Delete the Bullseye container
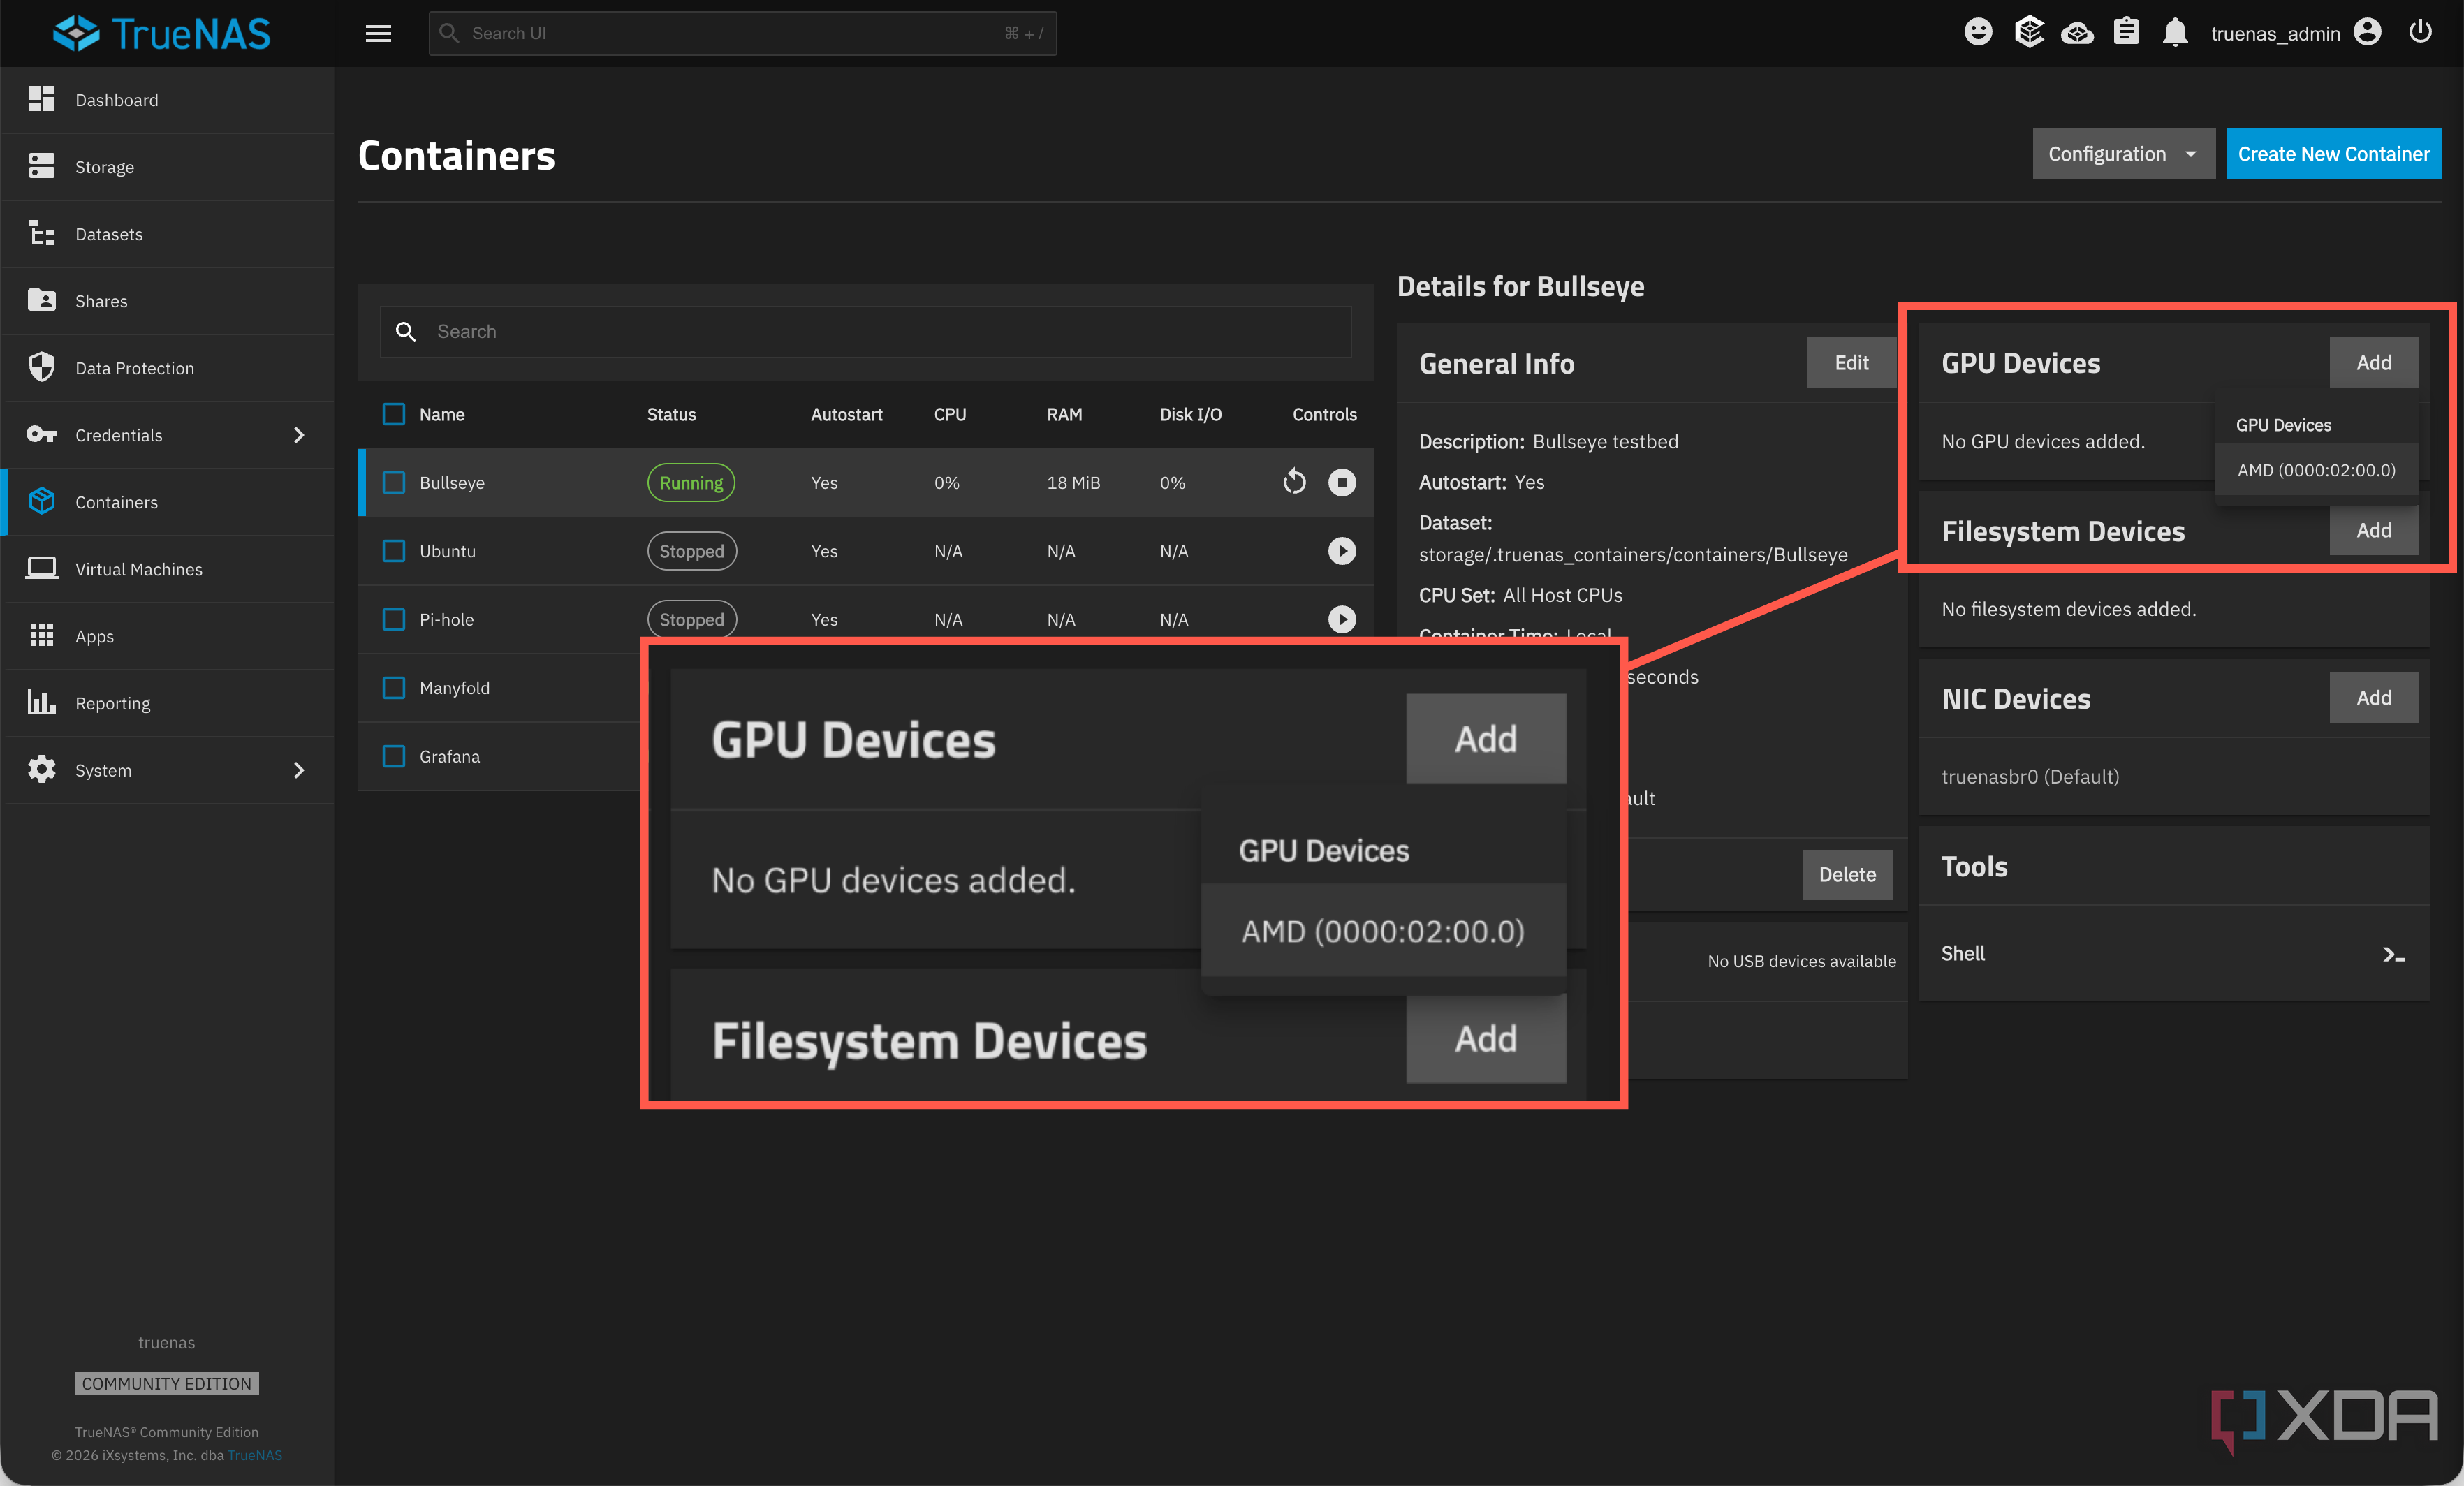Screen dimensions: 2464x1486 [x=1847, y=874]
